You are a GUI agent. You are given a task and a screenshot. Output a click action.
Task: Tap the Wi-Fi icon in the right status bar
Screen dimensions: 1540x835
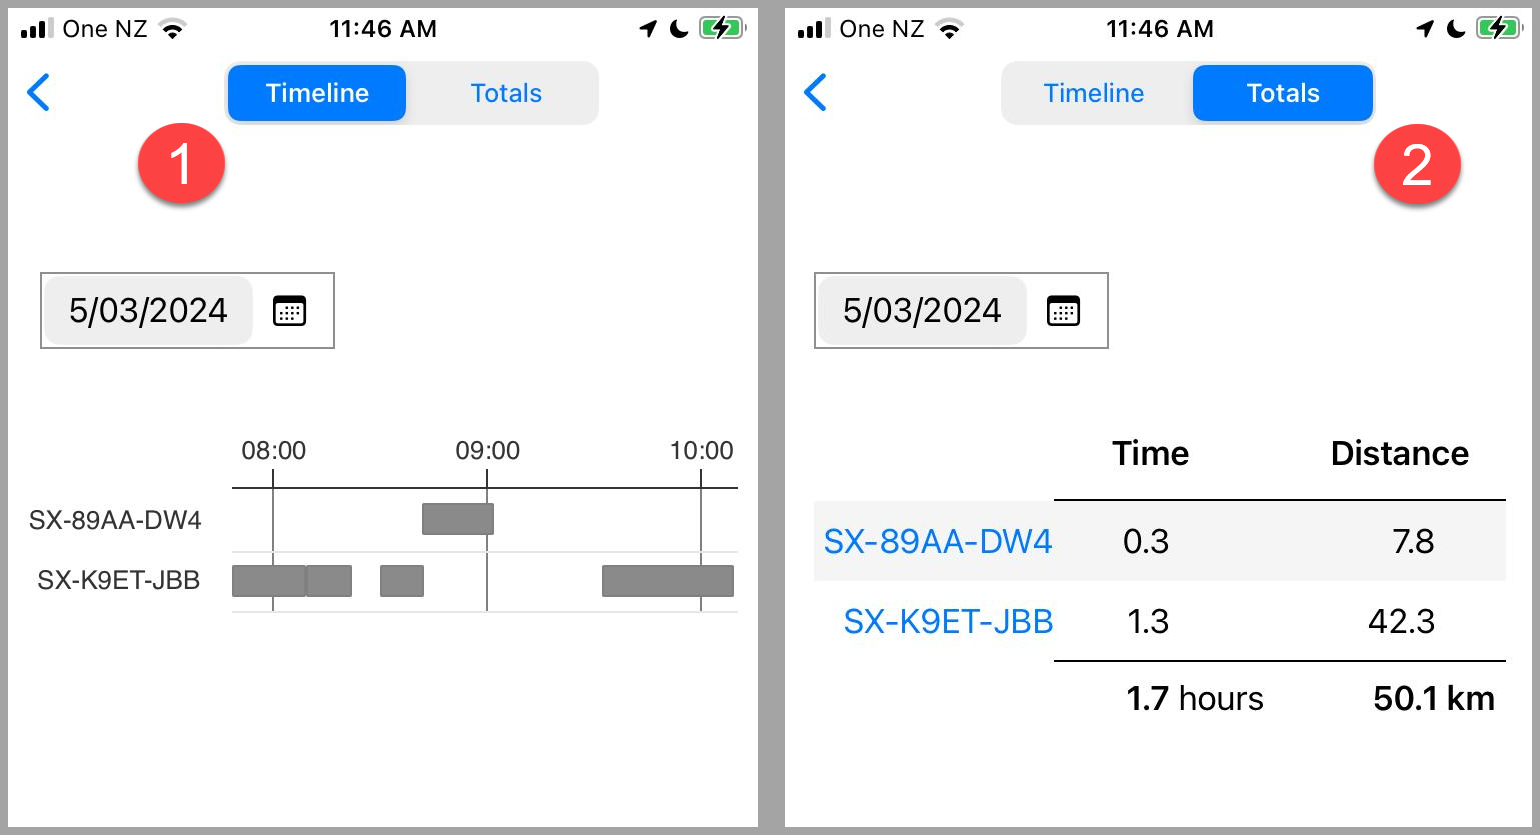949,29
